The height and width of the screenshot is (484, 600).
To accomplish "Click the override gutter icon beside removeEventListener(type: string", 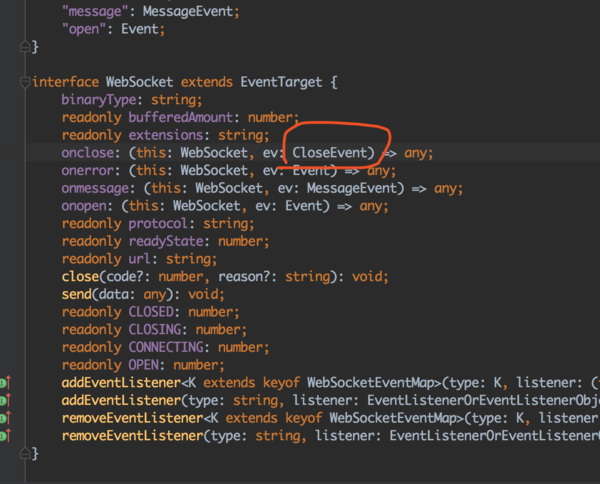I will point(5,435).
